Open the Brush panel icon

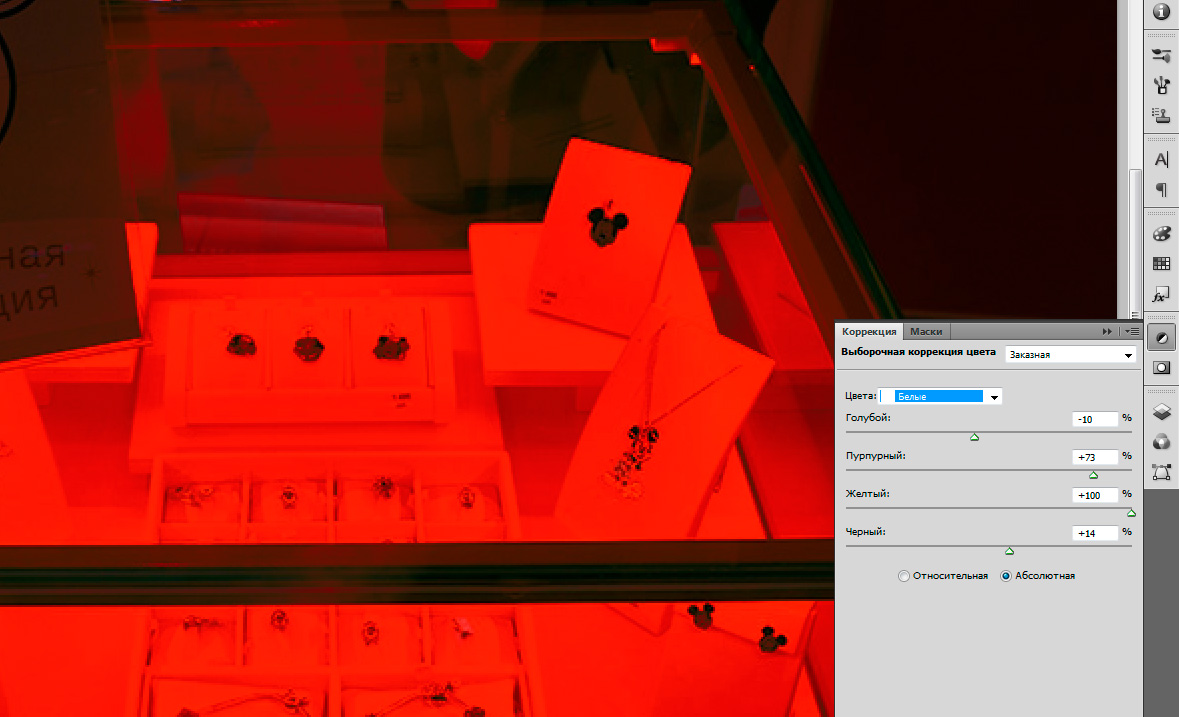[1161, 85]
